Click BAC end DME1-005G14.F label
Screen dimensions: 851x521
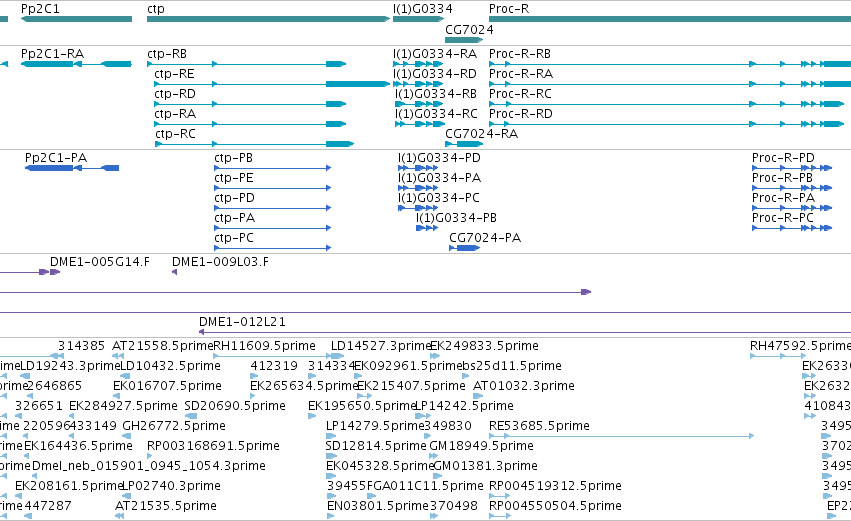click(x=100, y=262)
